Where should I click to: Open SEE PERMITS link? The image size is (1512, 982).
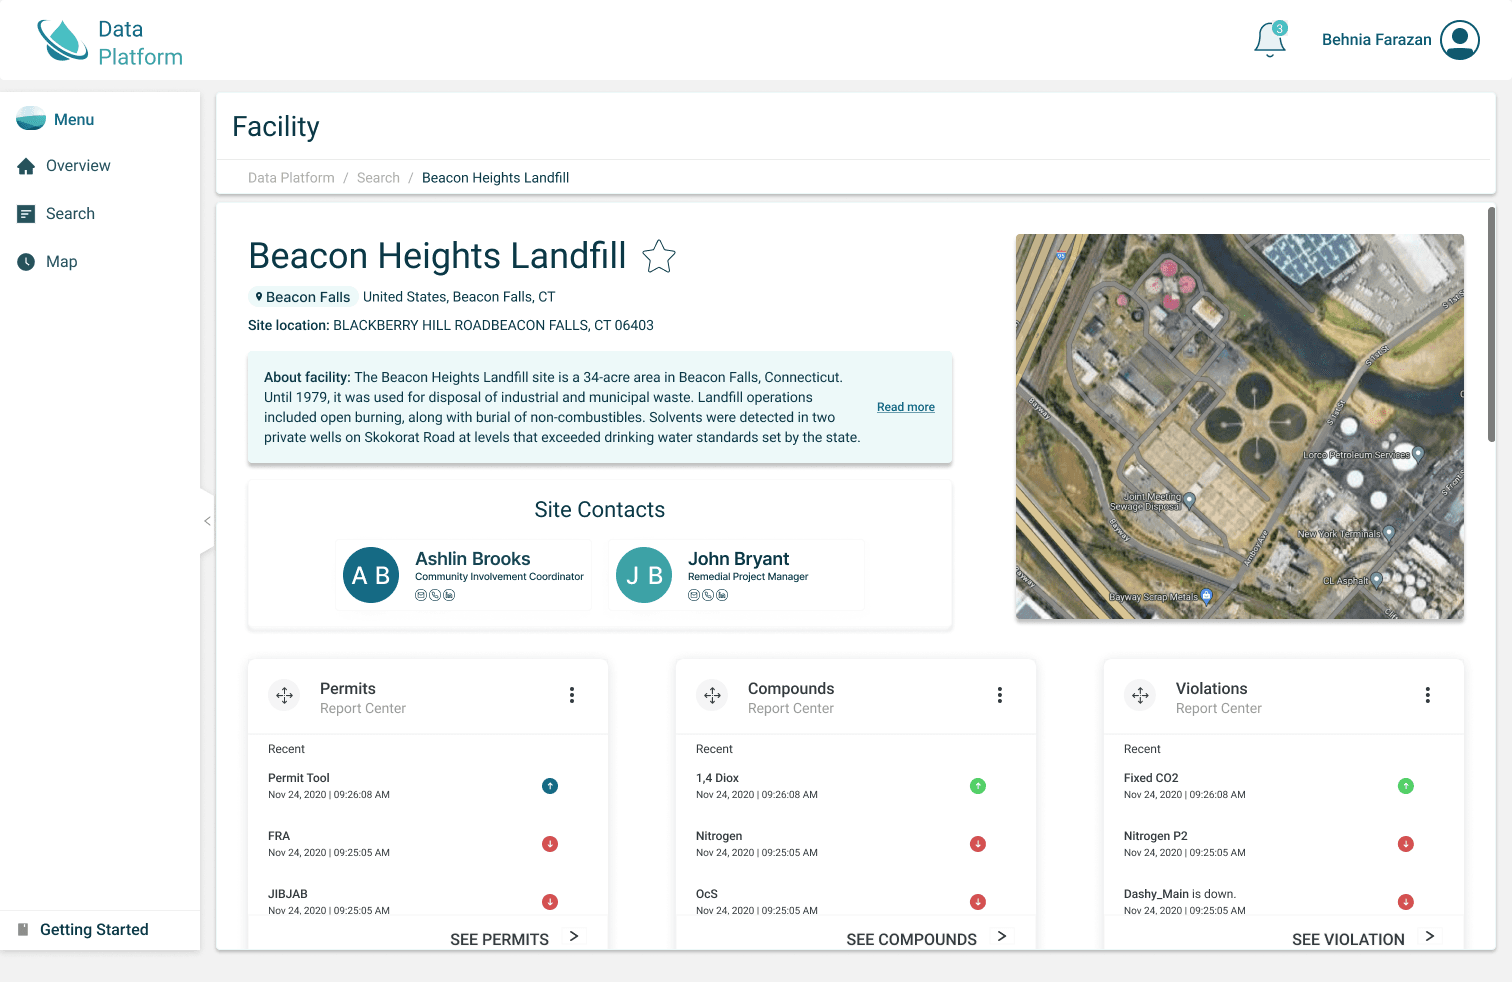499,940
